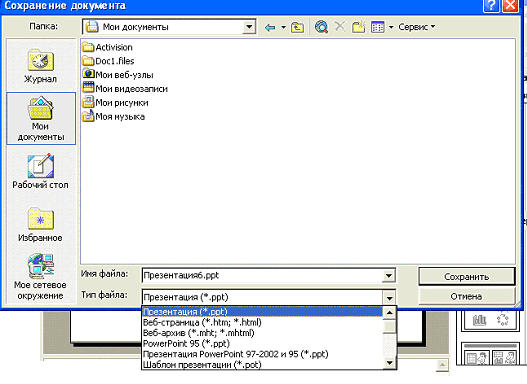The image size is (527, 384).
Task: Go up one folder level
Action: [x=297, y=27]
